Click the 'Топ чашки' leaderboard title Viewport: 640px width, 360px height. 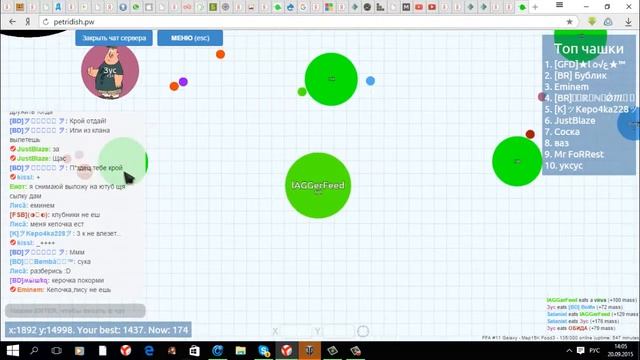pos(589,49)
